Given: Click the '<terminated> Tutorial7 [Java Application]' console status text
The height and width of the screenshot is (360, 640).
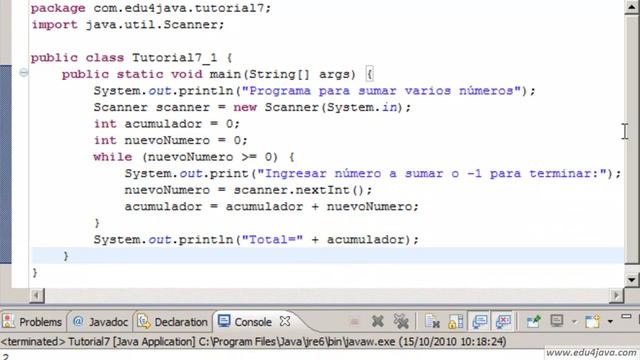Looking at the screenshot, I should tap(98, 341).
